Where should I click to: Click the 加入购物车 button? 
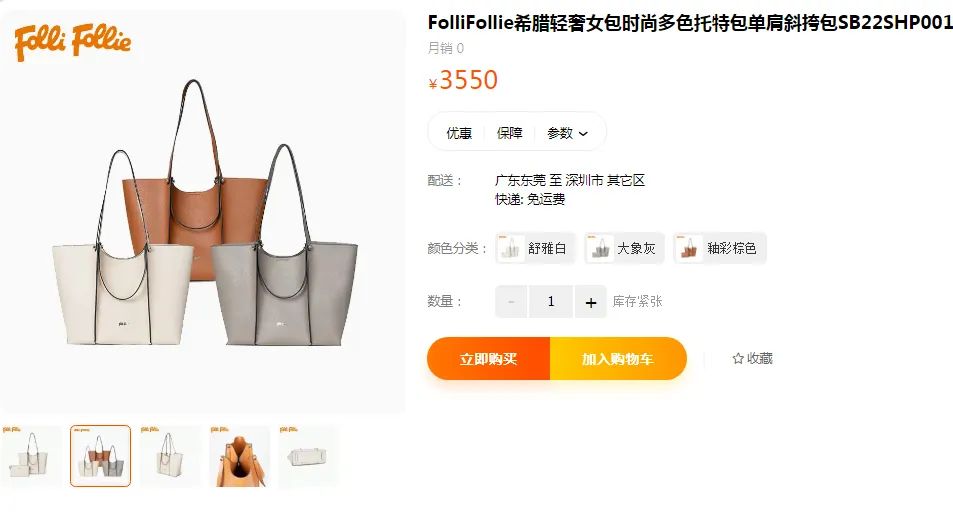tap(618, 358)
